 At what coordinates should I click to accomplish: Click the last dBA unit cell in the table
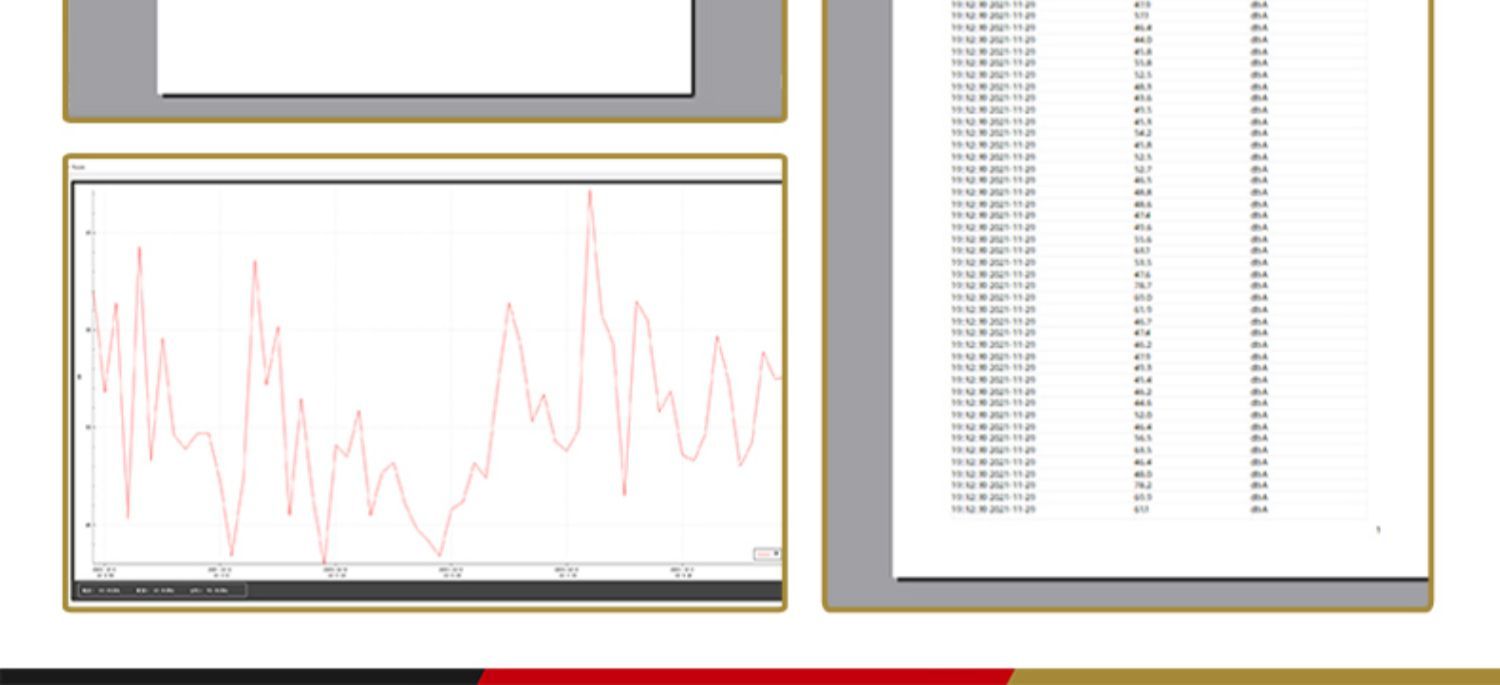tap(1258, 509)
